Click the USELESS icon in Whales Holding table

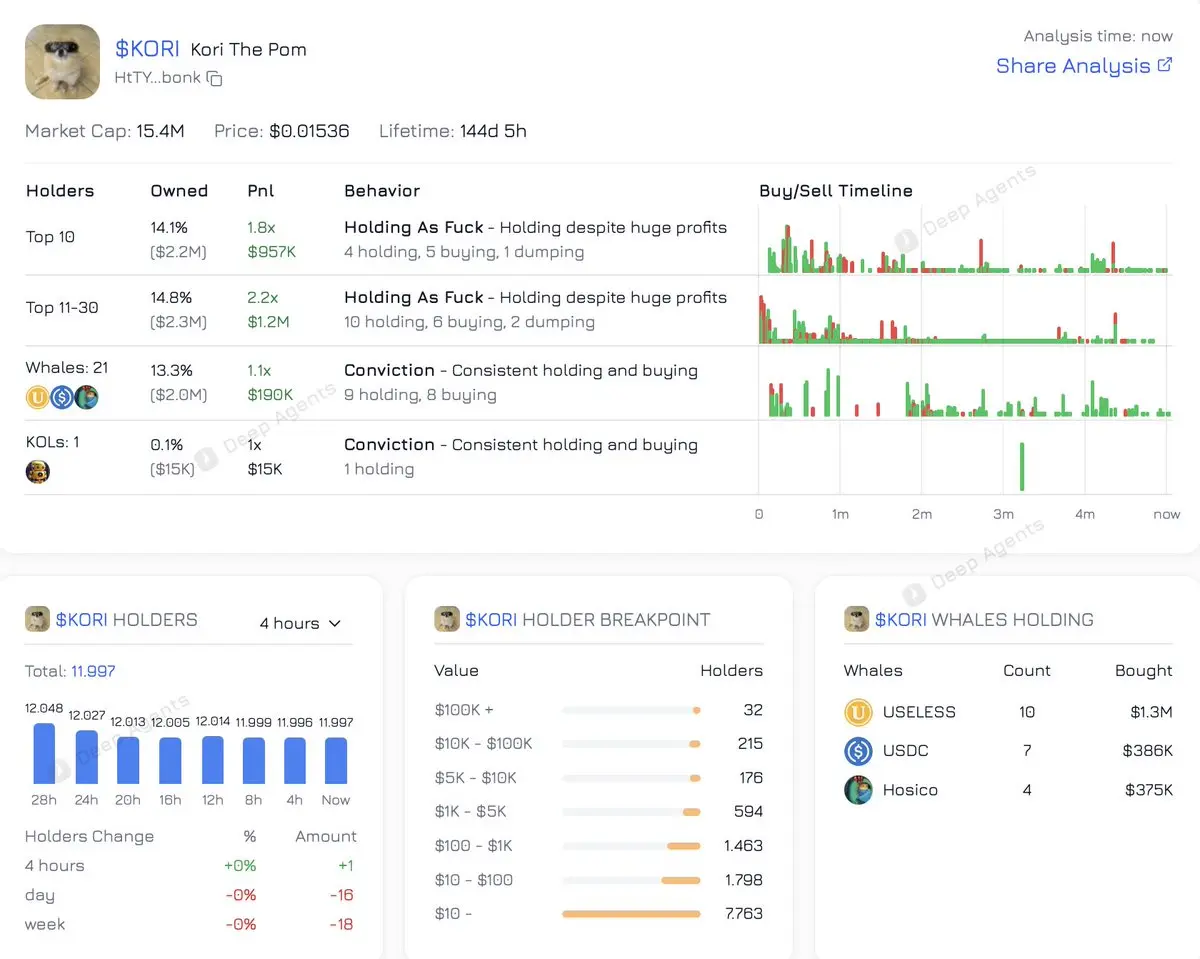[858, 712]
